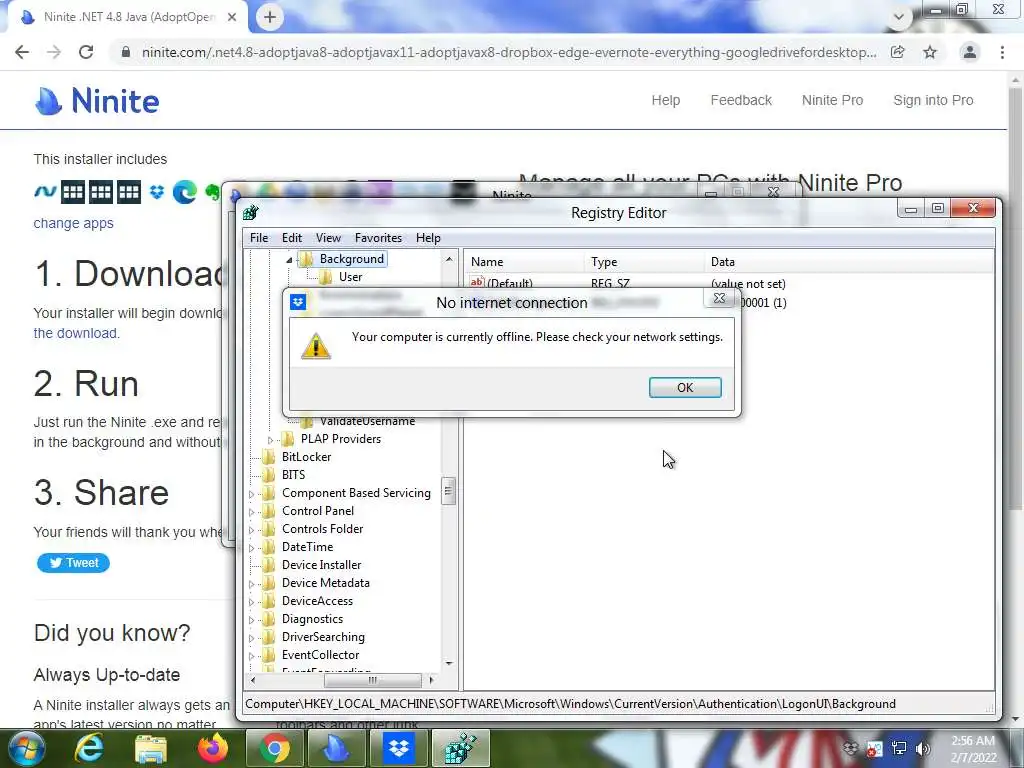Select the DateTime registry key
This screenshot has width=1024, height=768.
pyautogui.click(x=307, y=547)
